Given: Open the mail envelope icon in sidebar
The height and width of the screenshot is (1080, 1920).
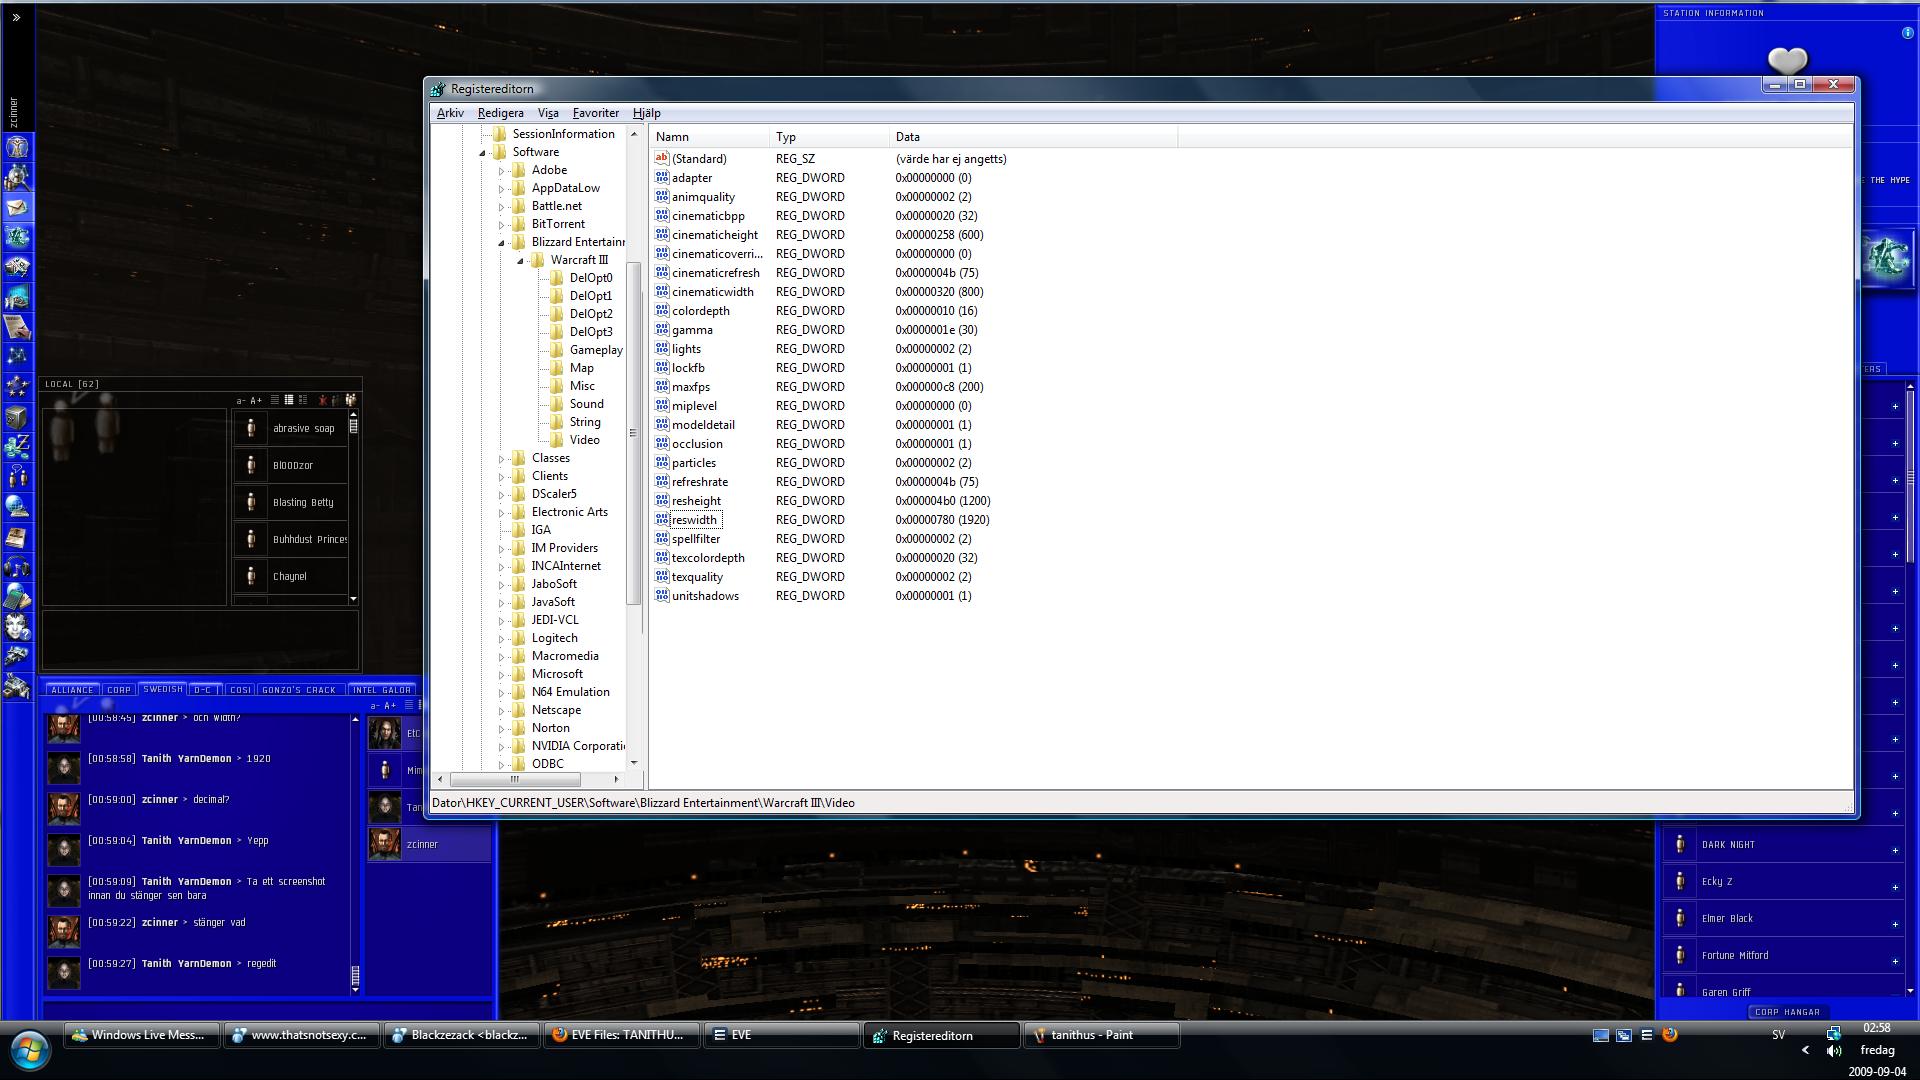Looking at the screenshot, I should tap(17, 207).
